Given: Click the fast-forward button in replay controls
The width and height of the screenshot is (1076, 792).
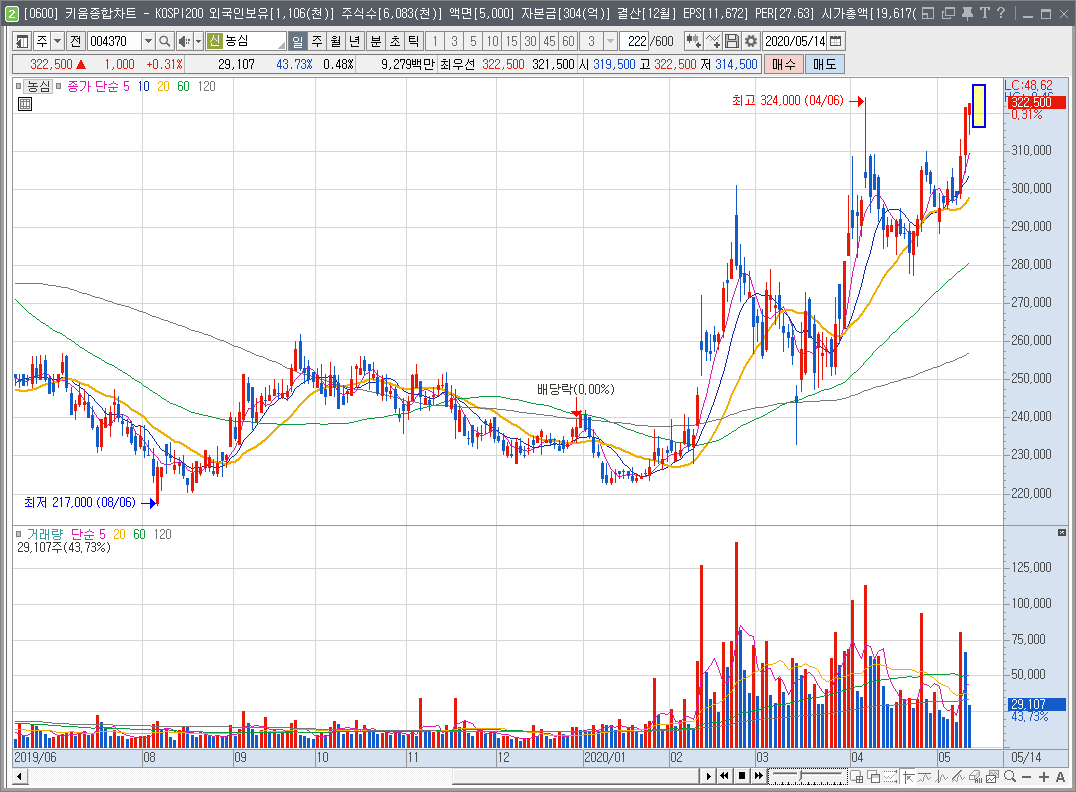Looking at the screenshot, I should (x=758, y=776).
